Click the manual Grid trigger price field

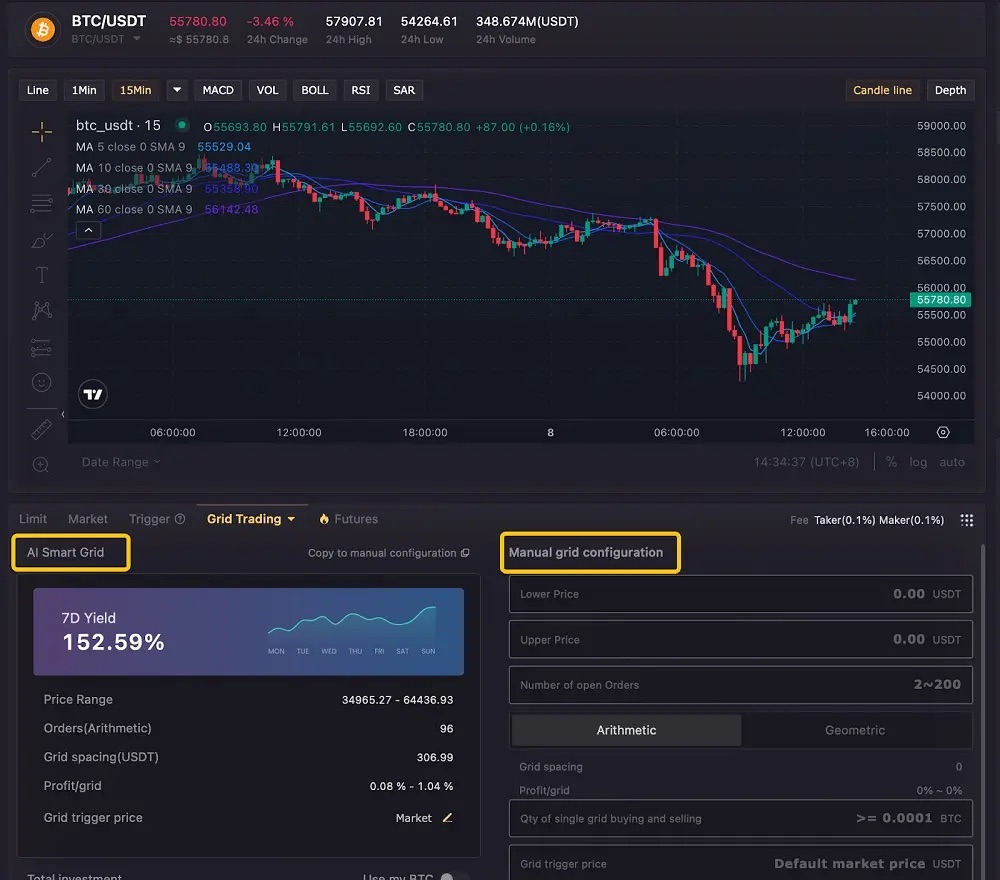click(x=740, y=863)
